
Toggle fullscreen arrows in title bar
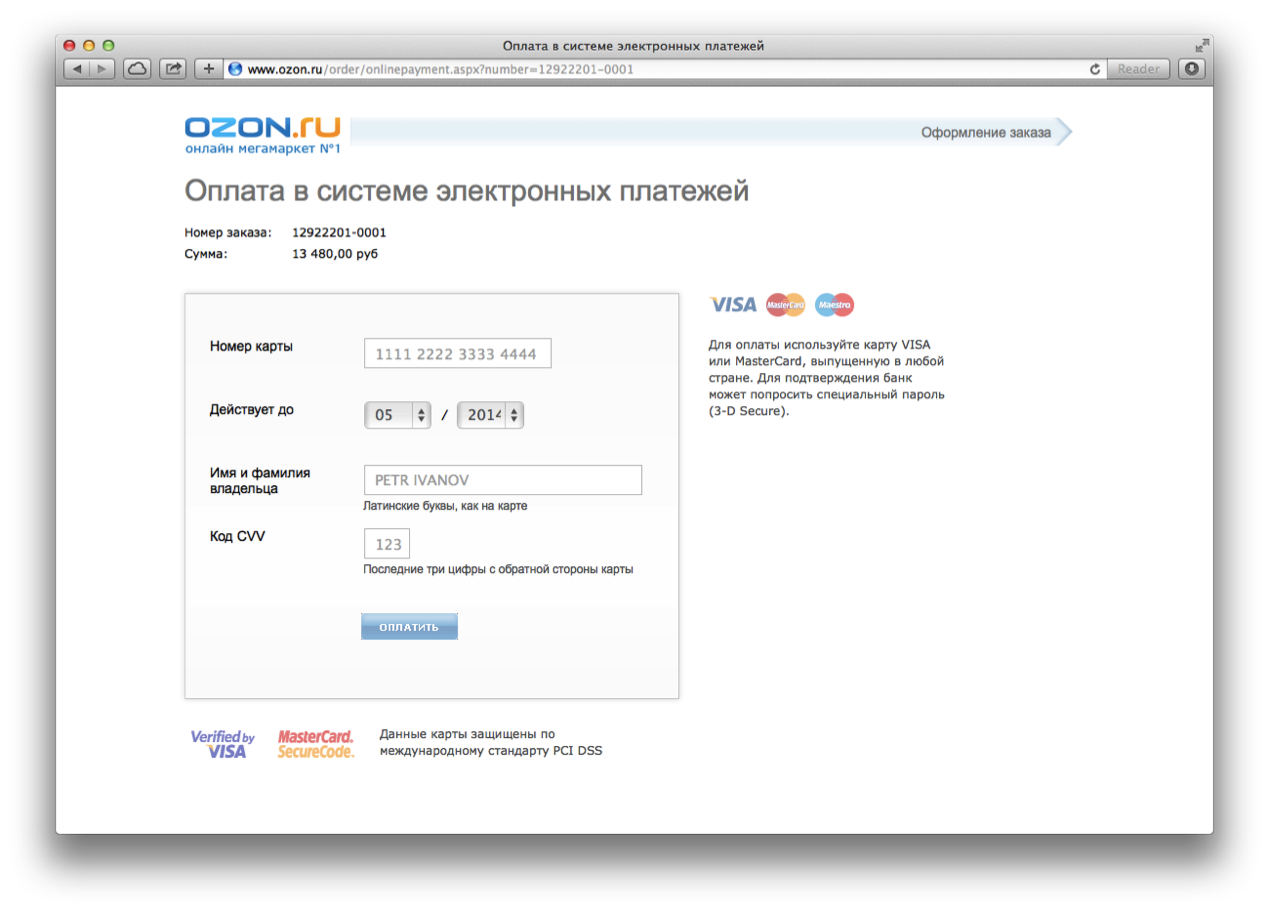1201,46
